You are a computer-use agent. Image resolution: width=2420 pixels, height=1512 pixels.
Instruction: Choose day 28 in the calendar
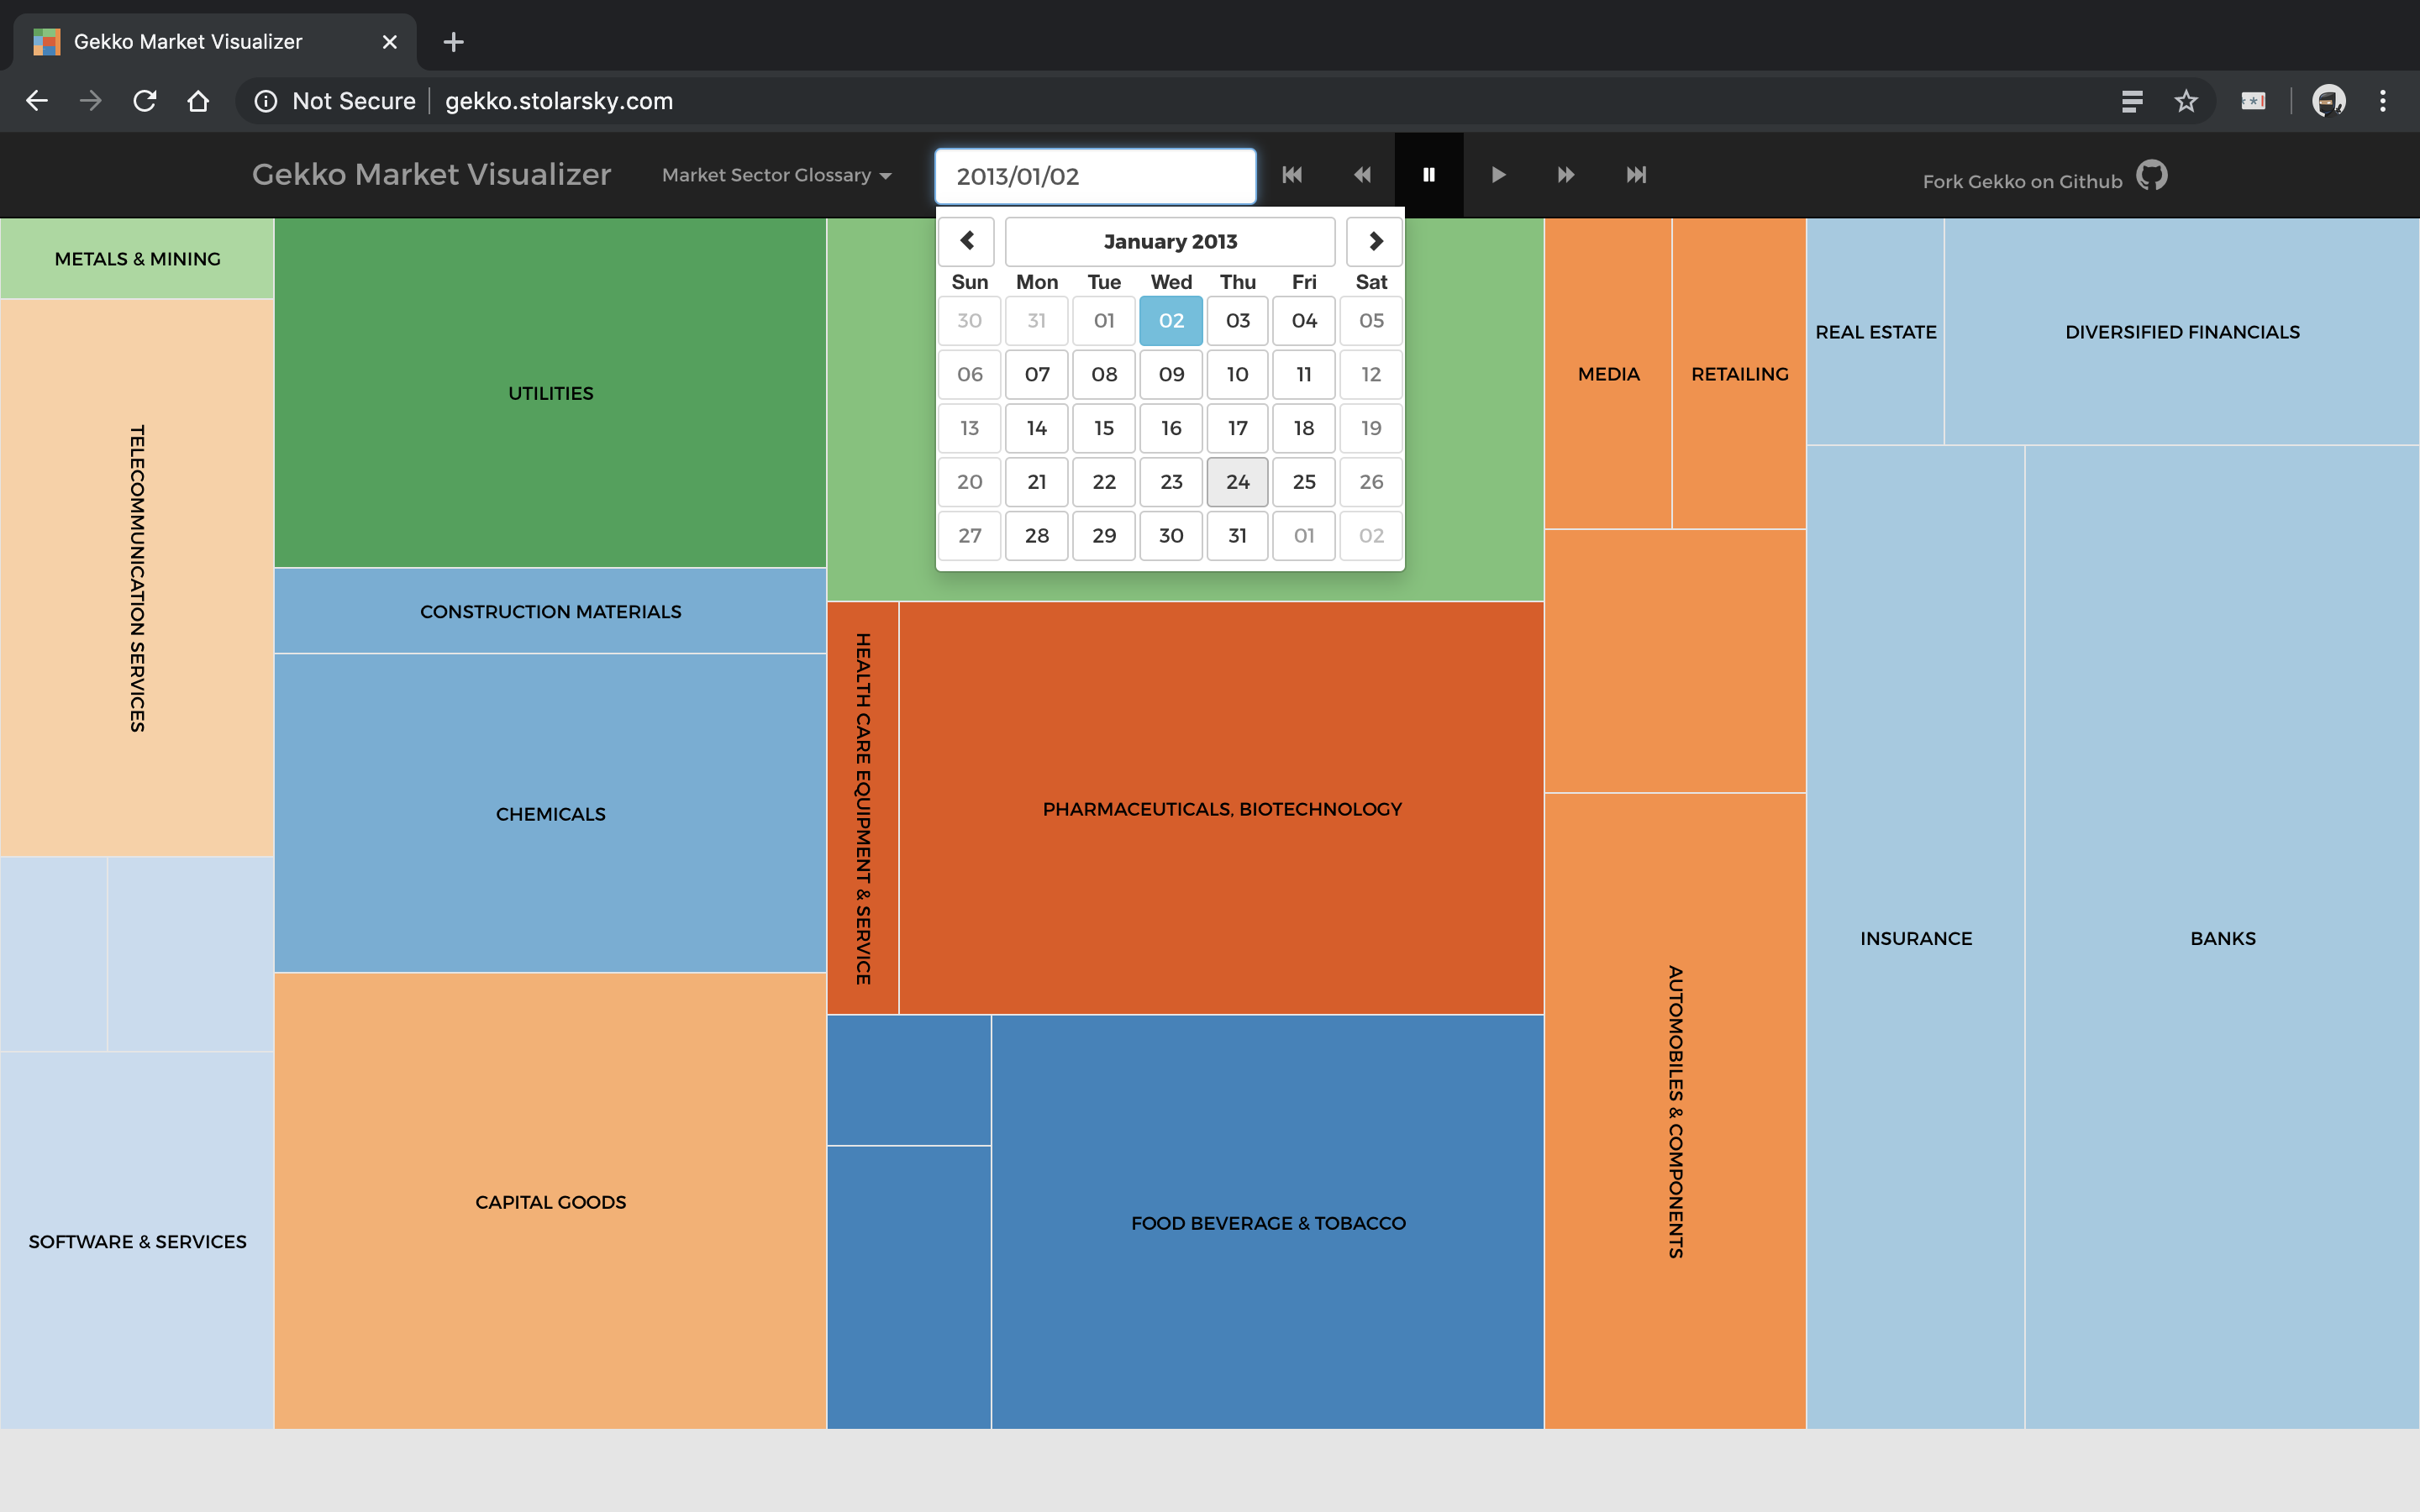pyautogui.click(x=1037, y=536)
